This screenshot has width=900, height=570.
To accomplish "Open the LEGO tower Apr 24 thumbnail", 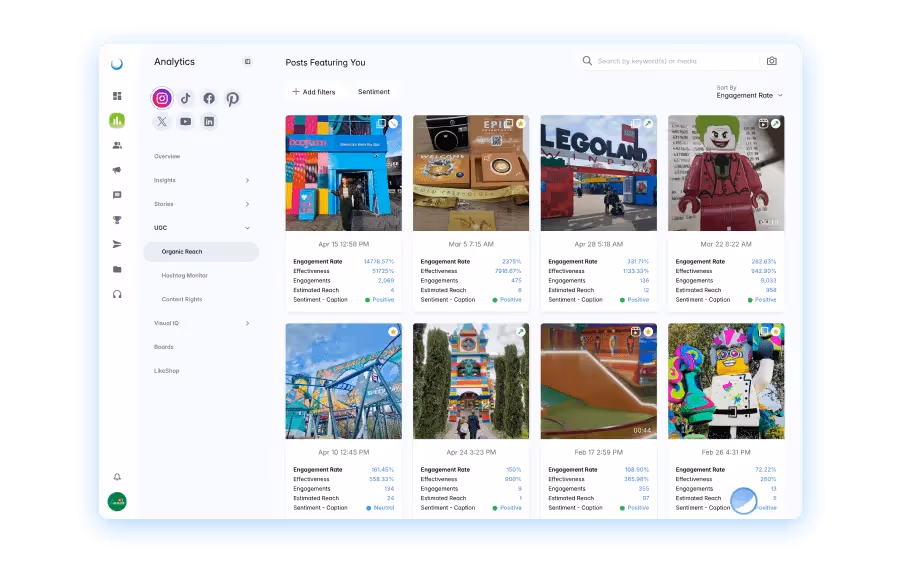I will tap(471, 381).
